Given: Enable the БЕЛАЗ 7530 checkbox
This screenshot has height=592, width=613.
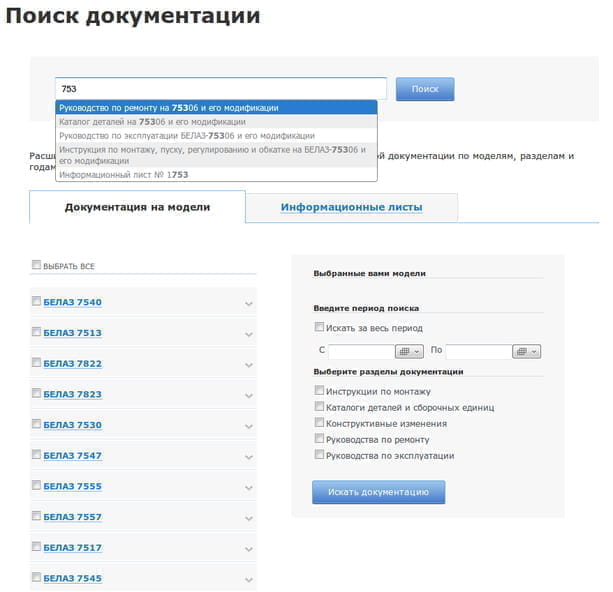Looking at the screenshot, I should (36, 423).
